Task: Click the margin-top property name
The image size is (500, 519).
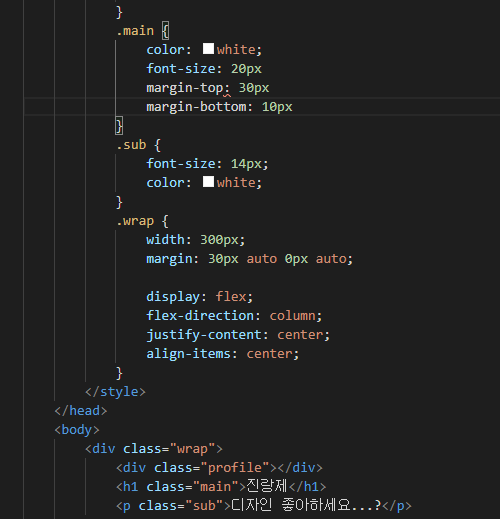Action: (x=185, y=88)
